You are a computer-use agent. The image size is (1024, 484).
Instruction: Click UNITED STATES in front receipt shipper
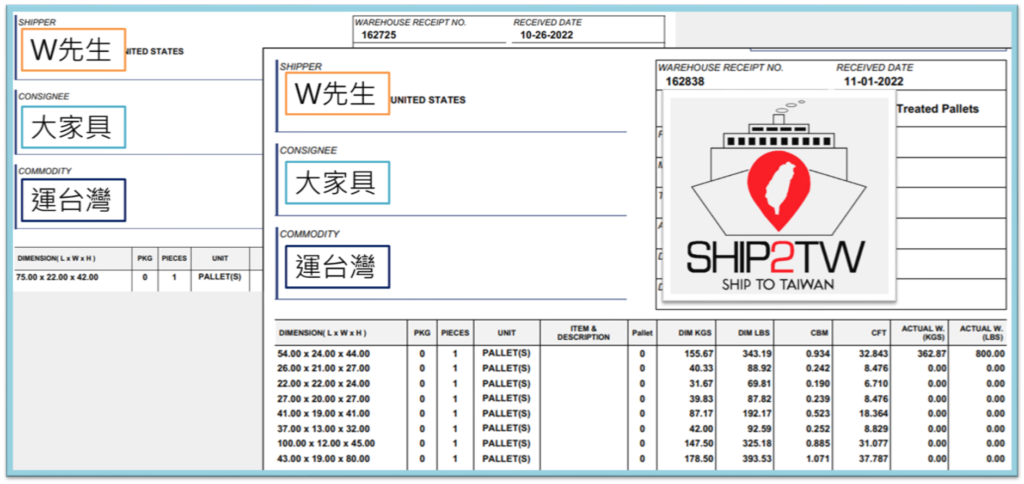click(428, 100)
